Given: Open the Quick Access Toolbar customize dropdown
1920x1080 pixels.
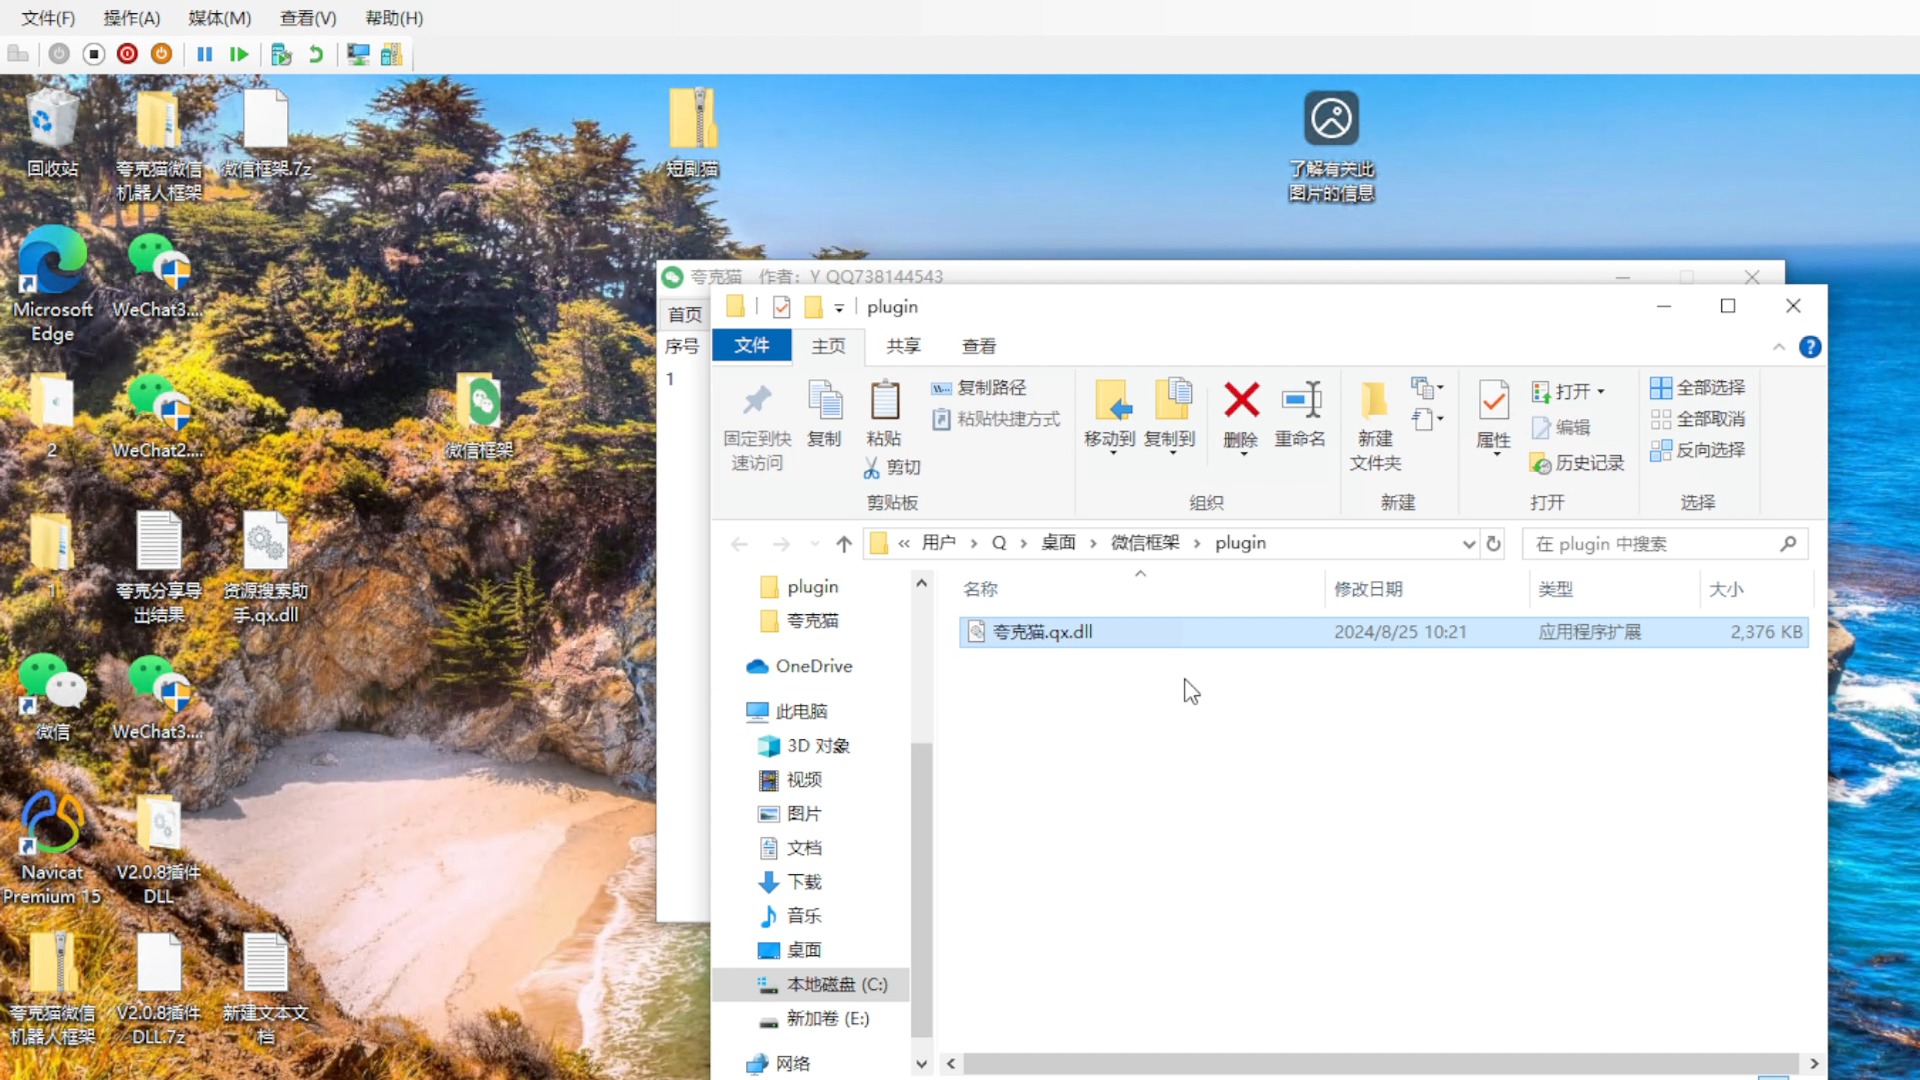Looking at the screenshot, I should click(839, 307).
